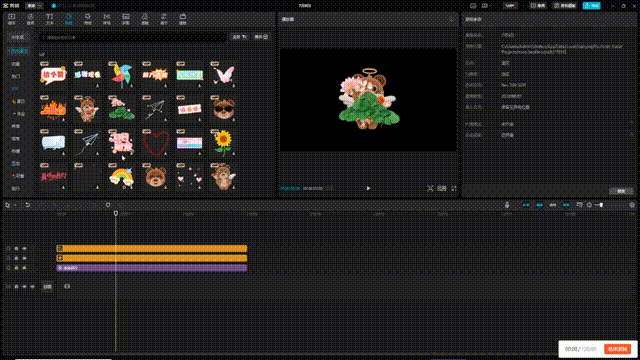The image size is (640, 360).
Task: Select the VIP sticker category in the sidebar
Action: coord(15,89)
